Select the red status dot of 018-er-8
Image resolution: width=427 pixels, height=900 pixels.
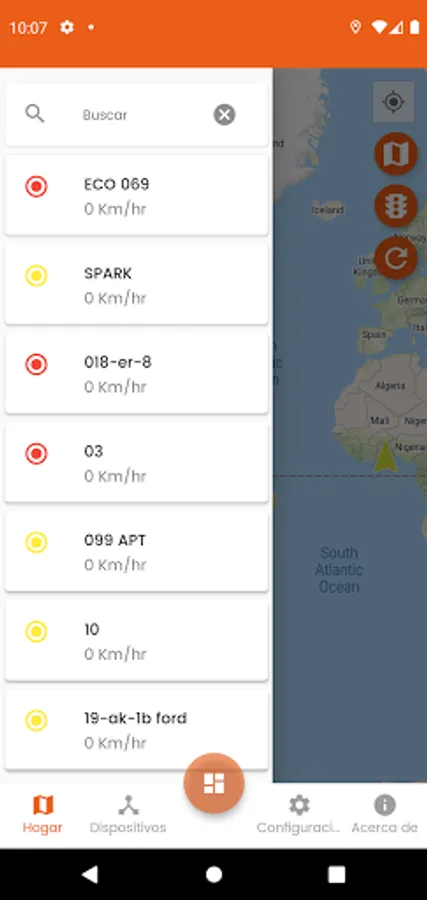pos(36,364)
